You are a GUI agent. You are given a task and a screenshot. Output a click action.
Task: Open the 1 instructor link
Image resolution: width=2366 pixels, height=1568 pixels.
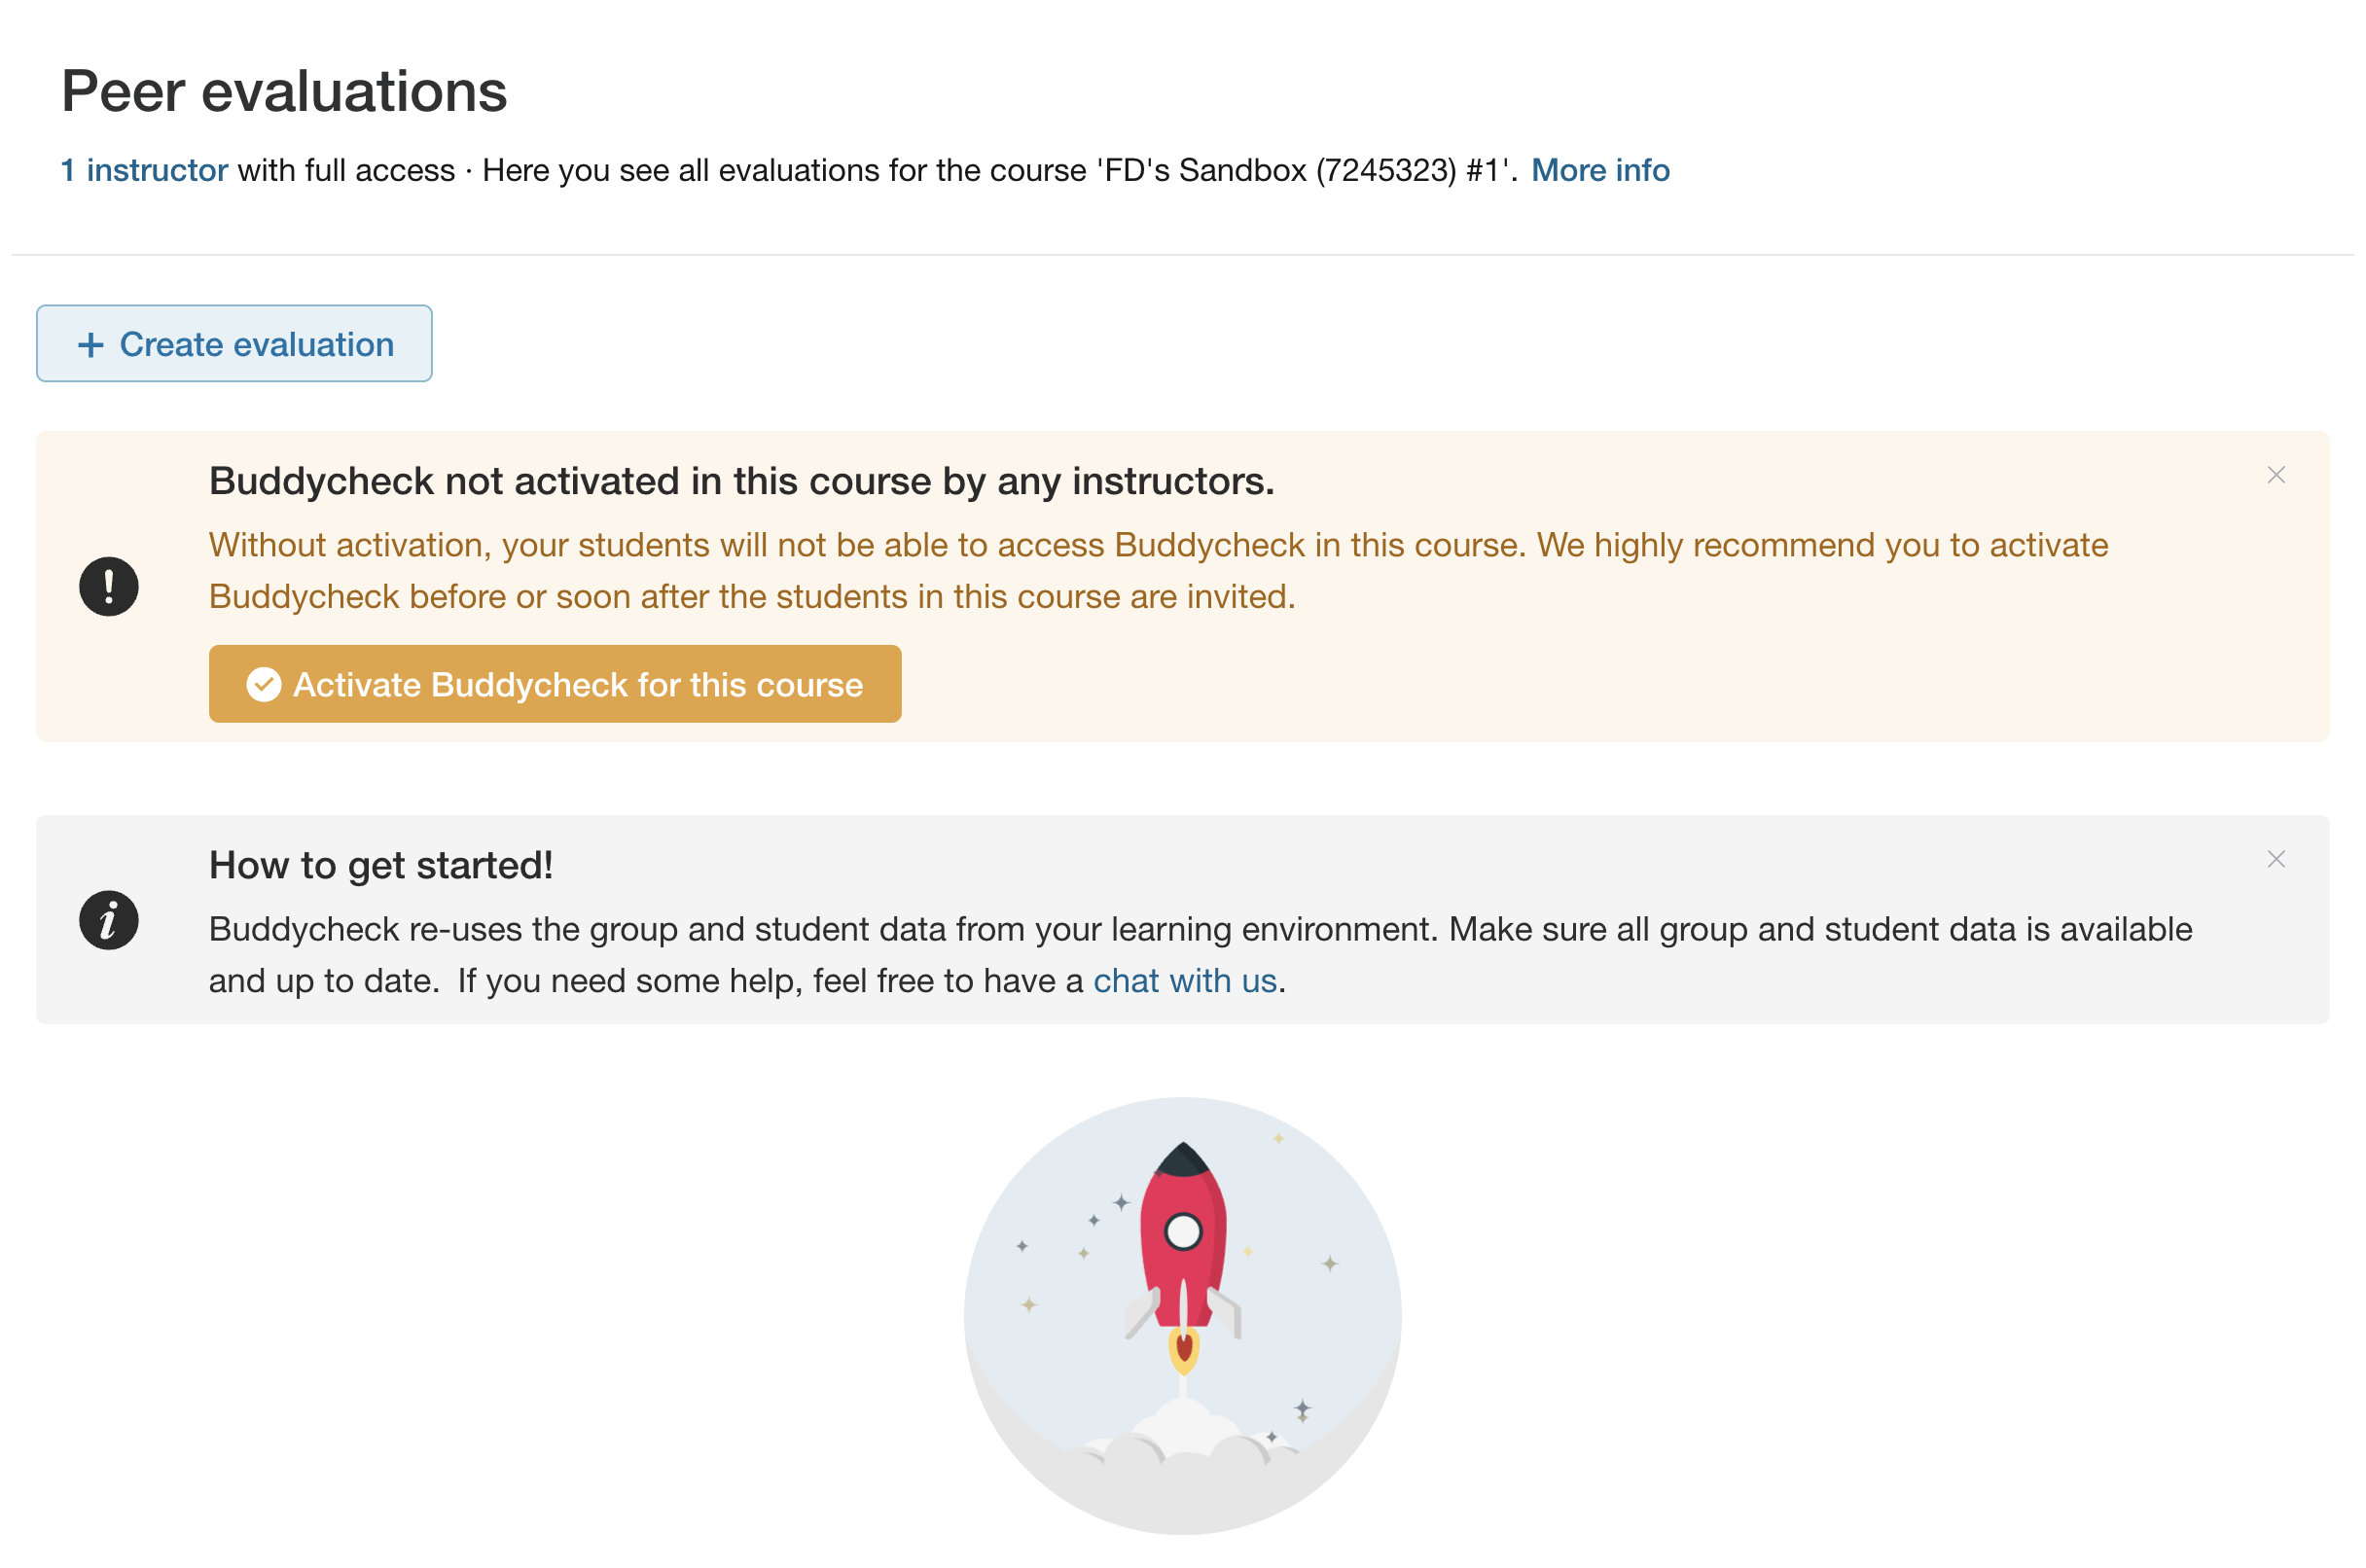[145, 170]
